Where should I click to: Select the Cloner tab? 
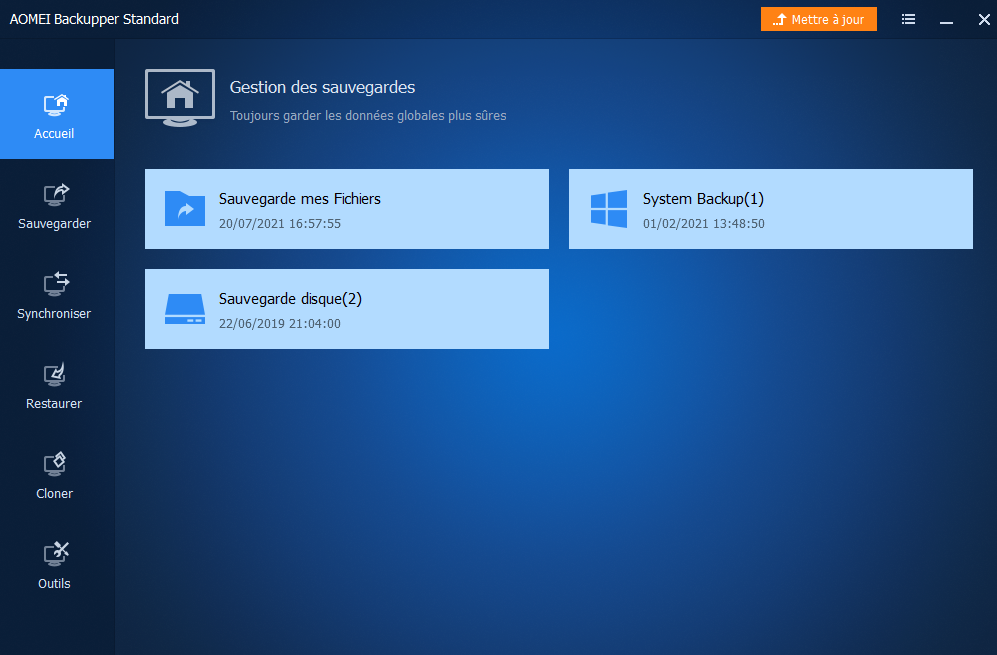tap(55, 476)
